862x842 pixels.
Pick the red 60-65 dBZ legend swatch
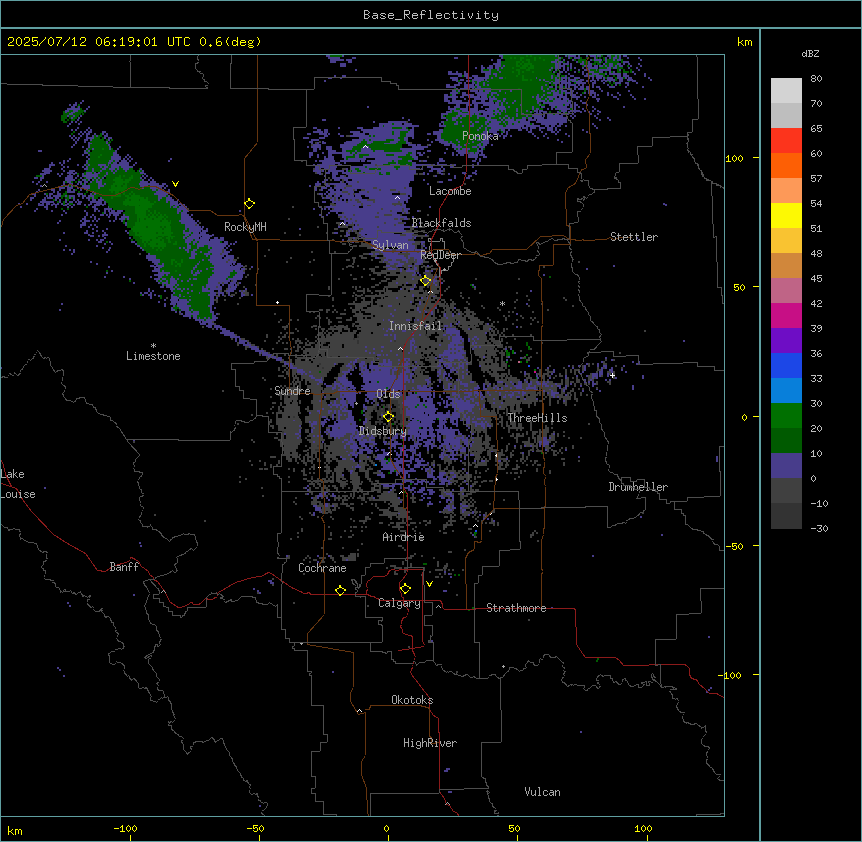pyautogui.click(x=786, y=141)
